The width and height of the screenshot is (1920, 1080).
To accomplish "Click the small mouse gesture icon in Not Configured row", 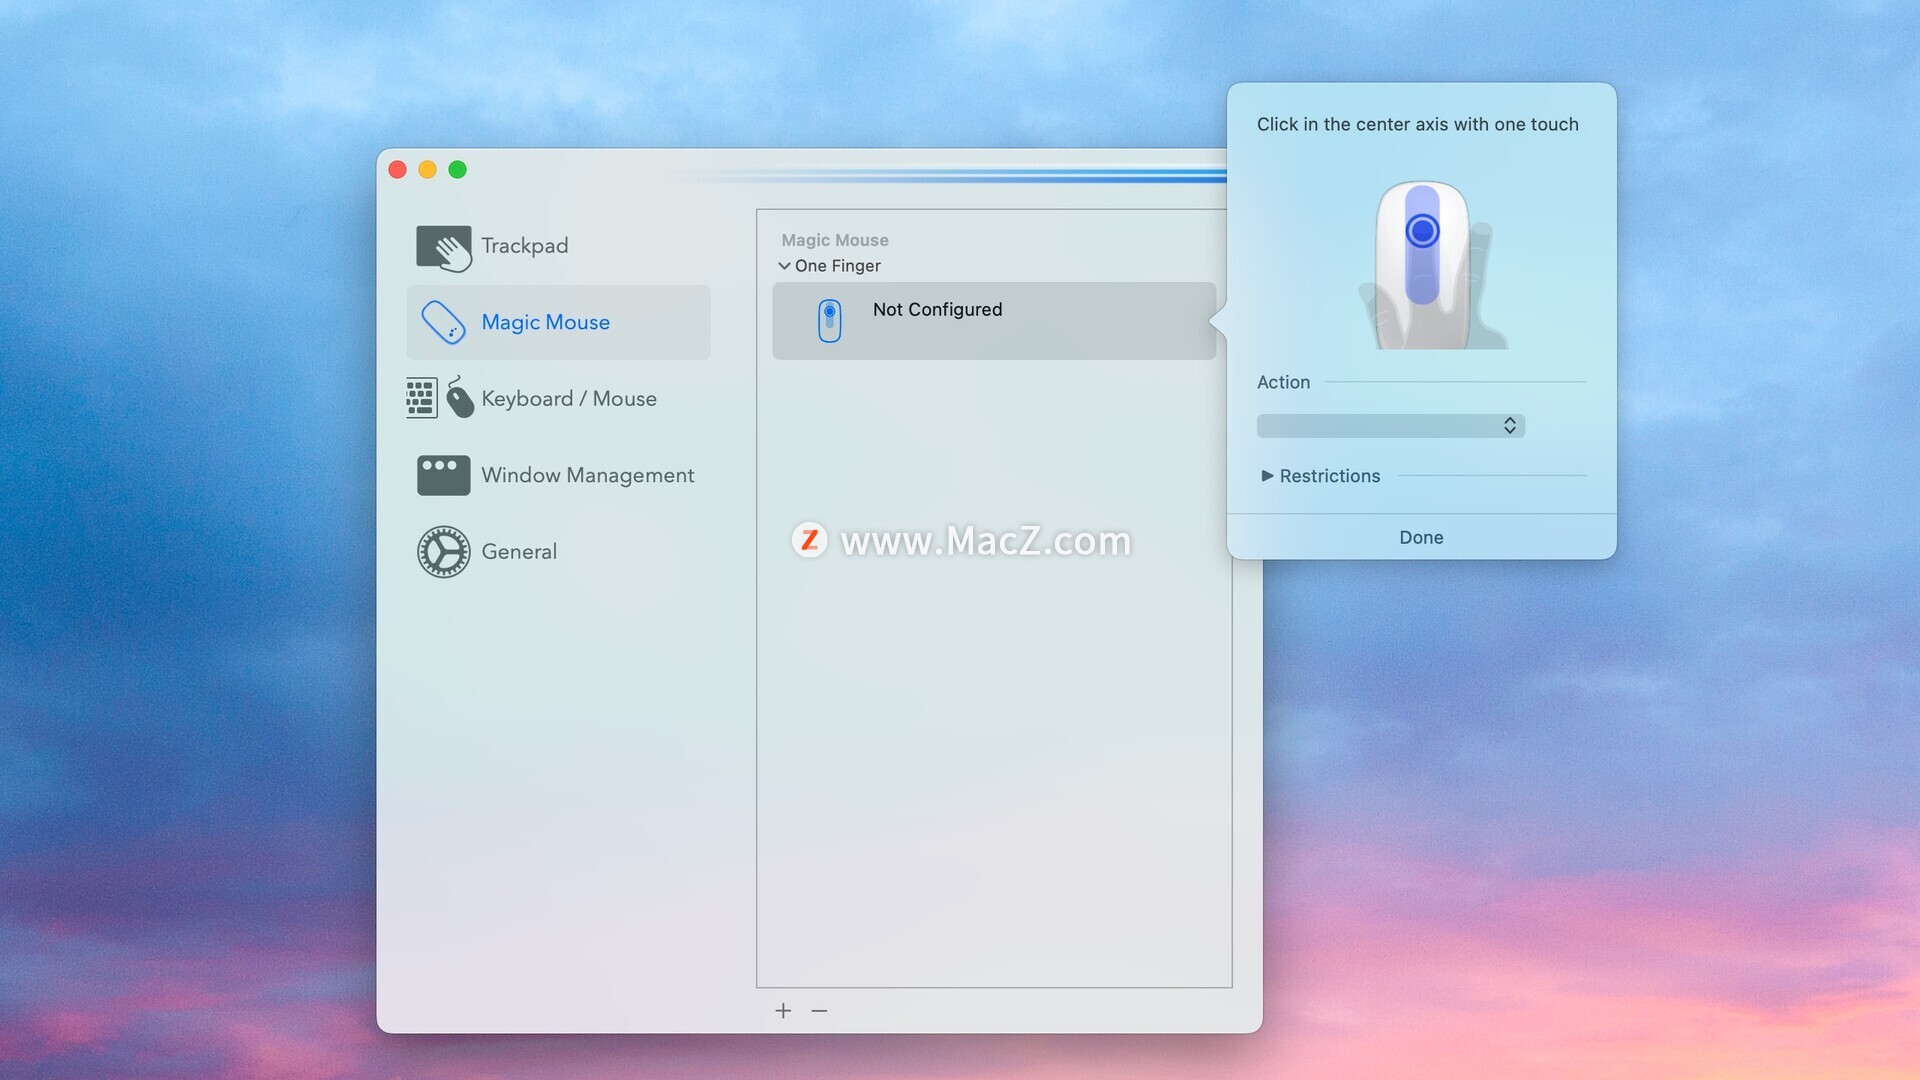I will pyautogui.click(x=829, y=320).
